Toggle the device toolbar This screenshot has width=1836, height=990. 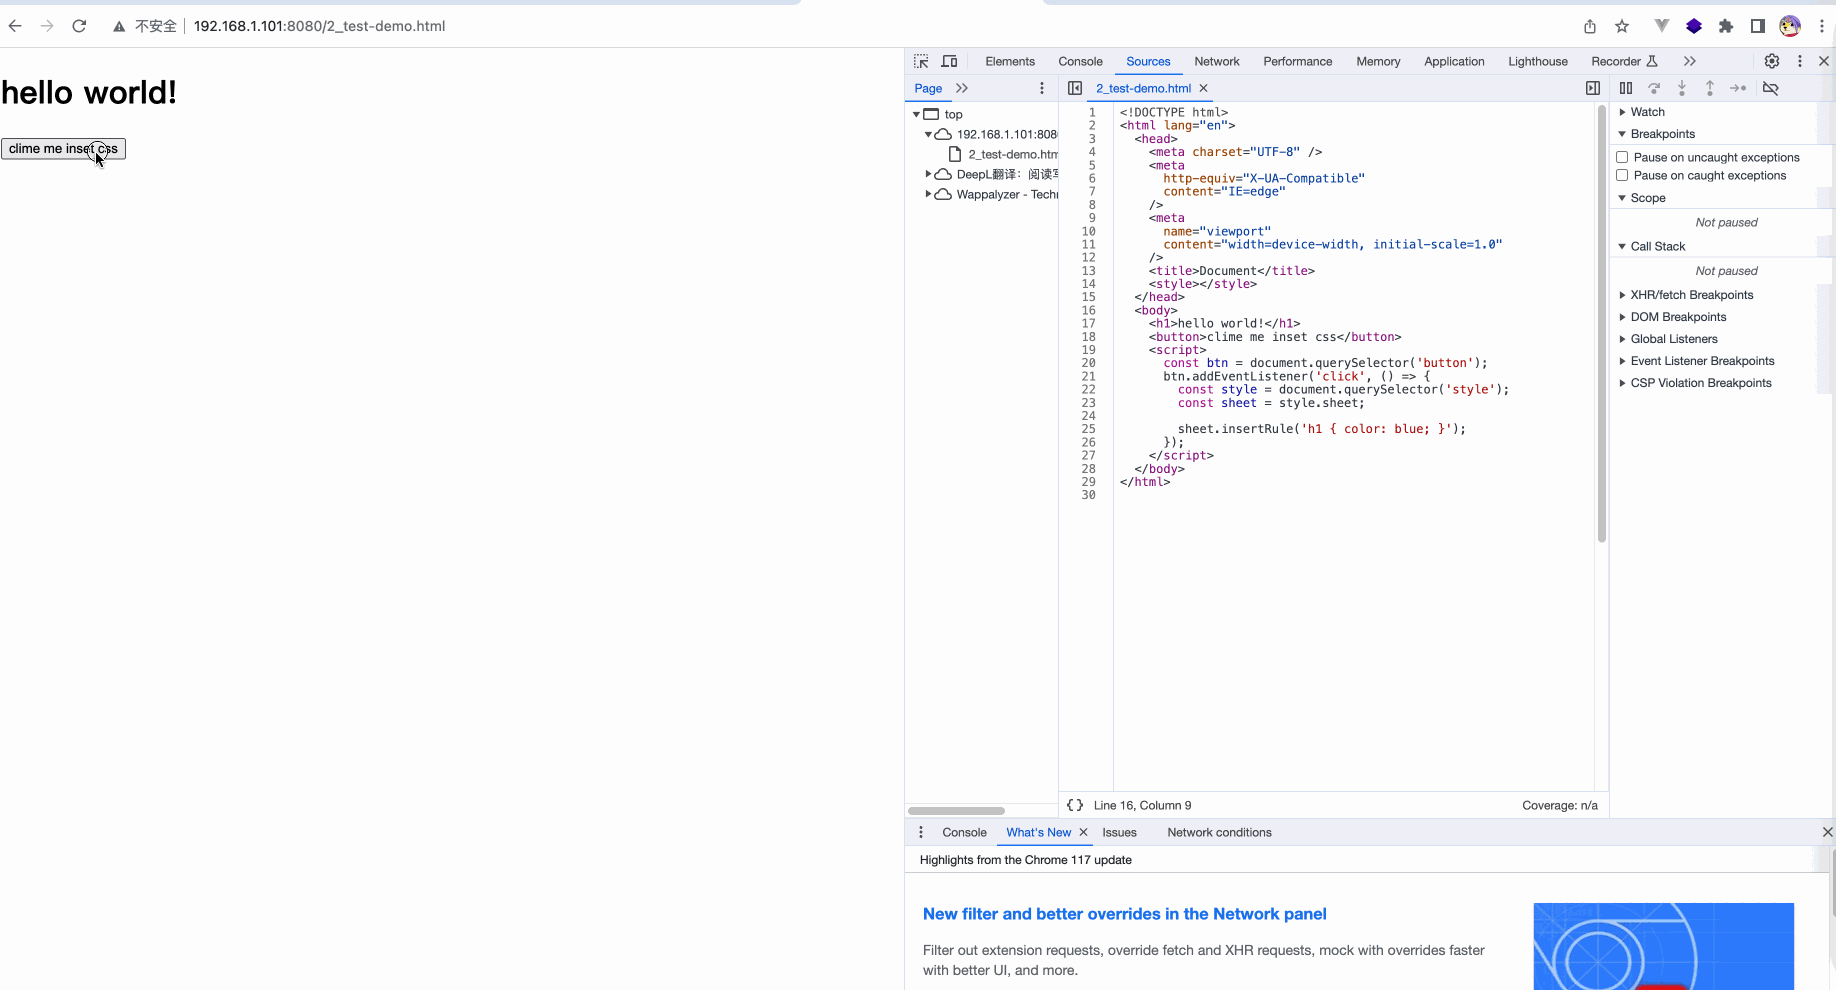coord(949,61)
